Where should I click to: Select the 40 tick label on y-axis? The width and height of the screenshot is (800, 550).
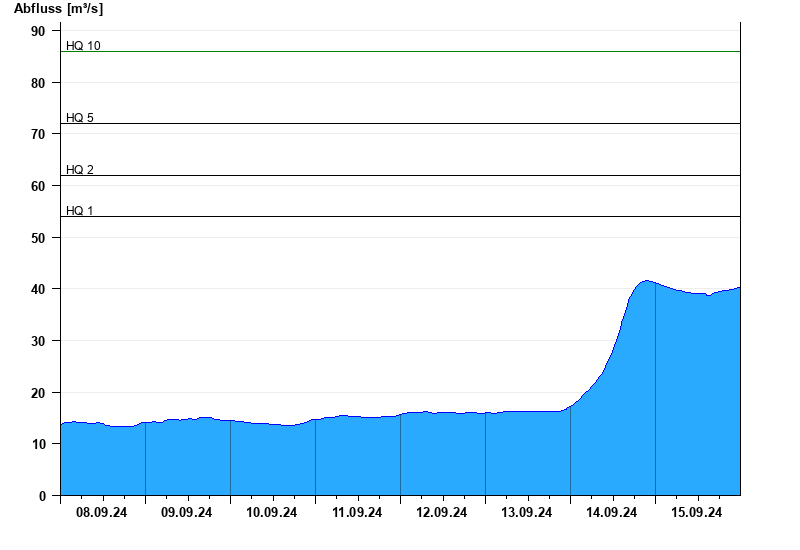pos(39,289)
